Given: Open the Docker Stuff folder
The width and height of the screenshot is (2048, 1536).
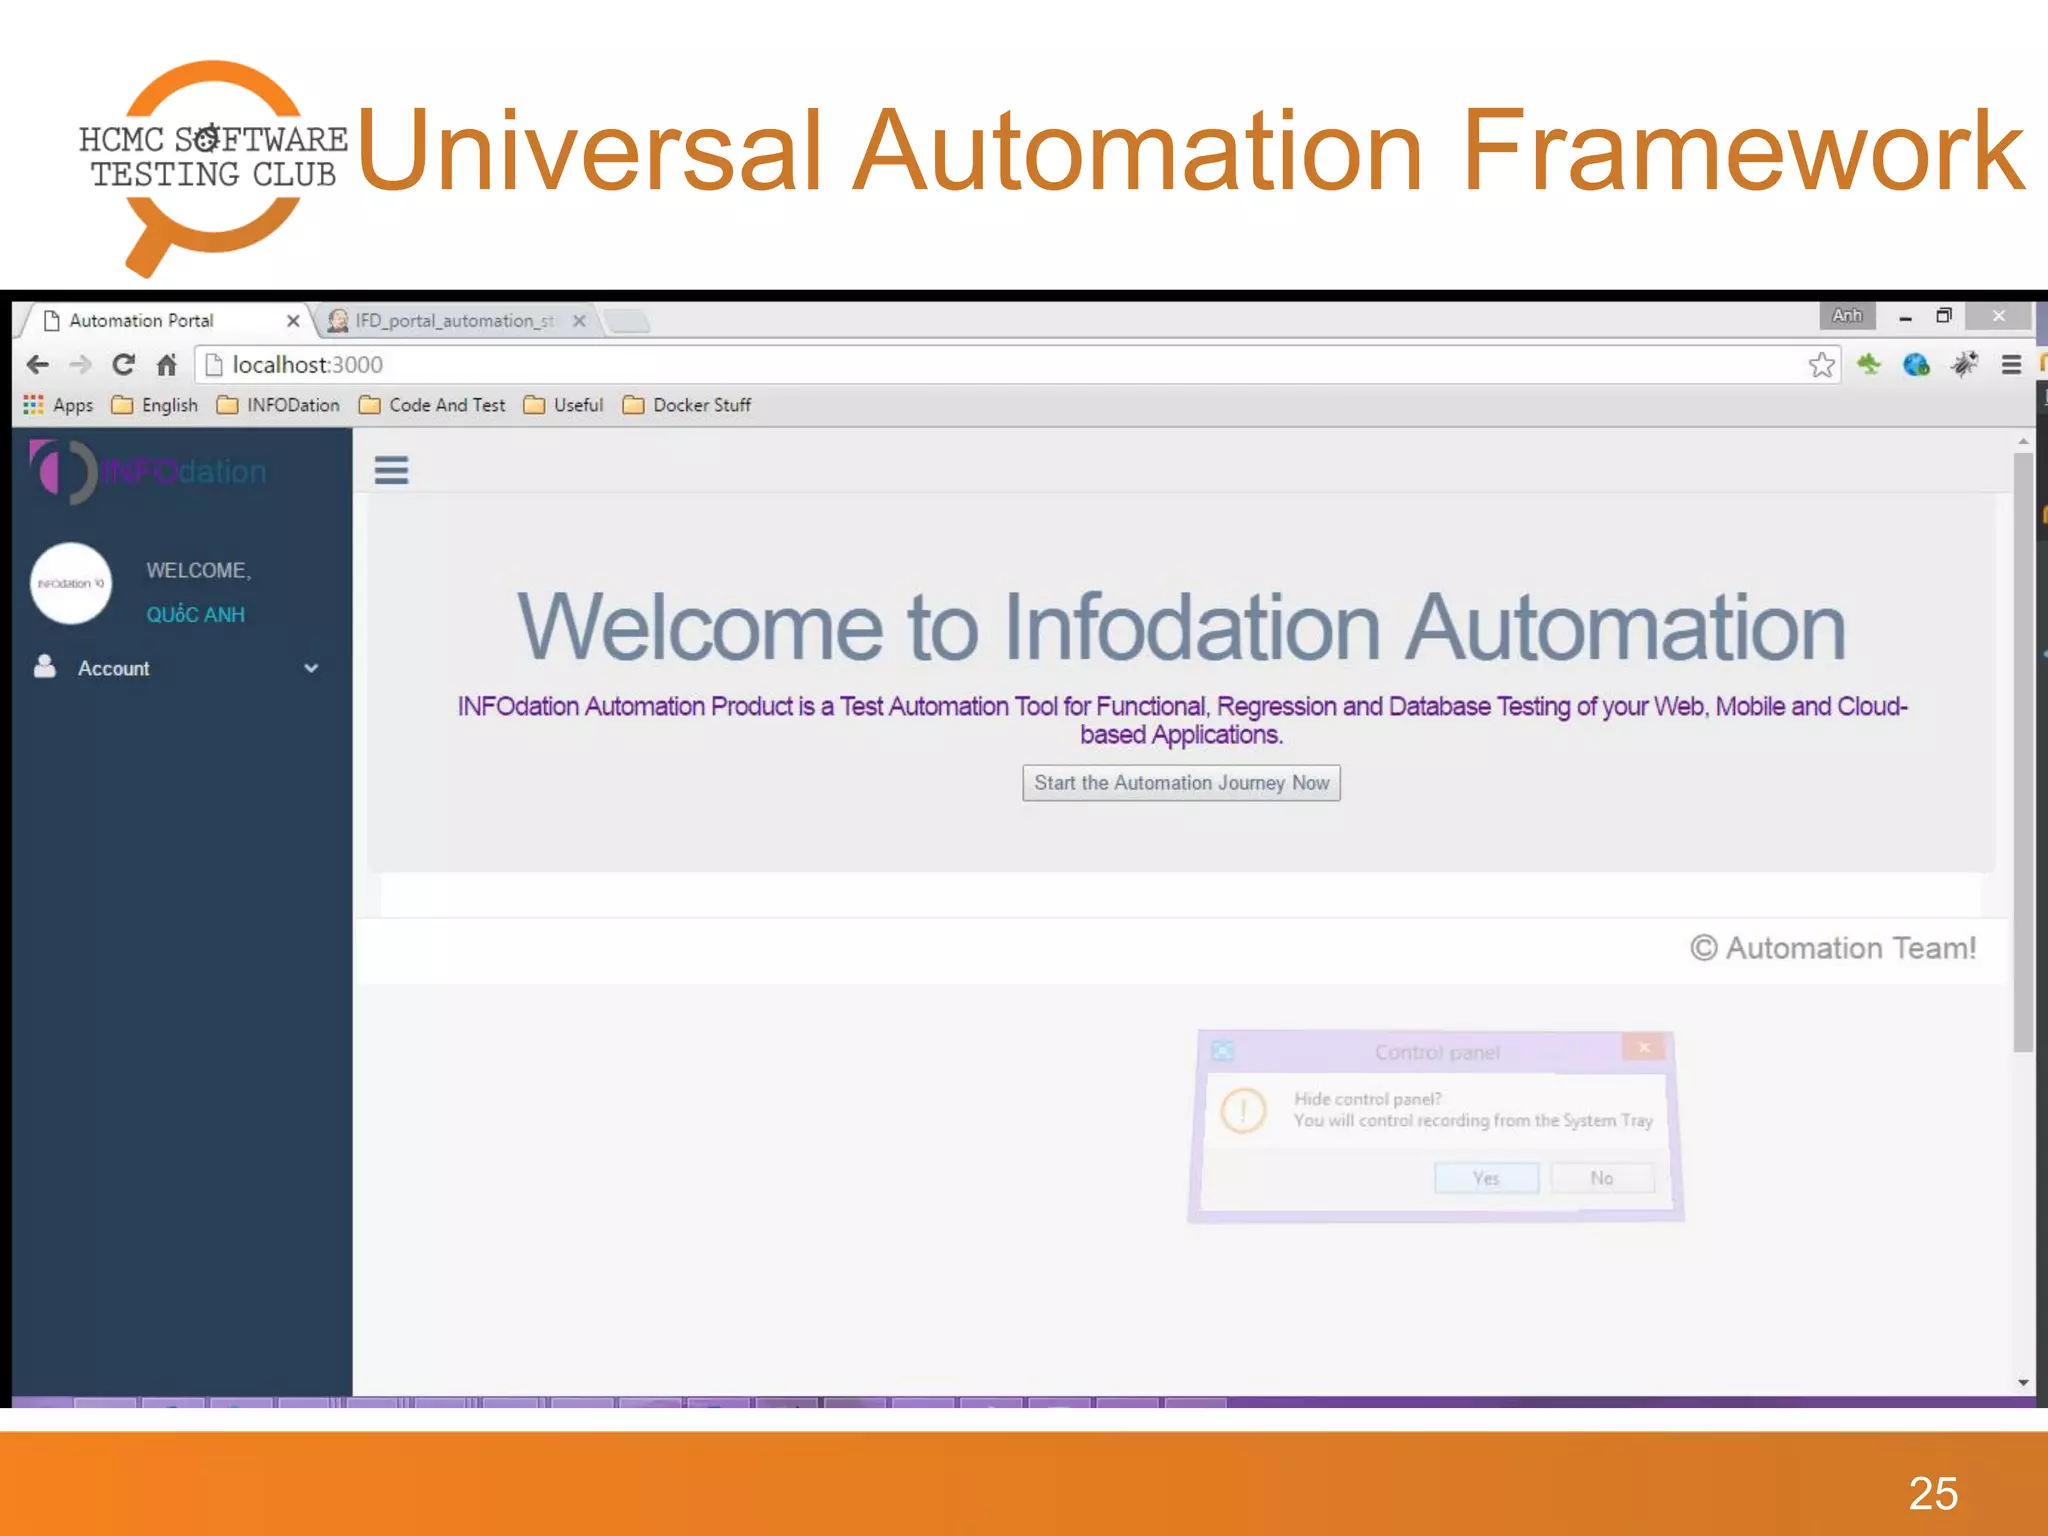Looking at the screenshot, I should (x=687, y=405).
